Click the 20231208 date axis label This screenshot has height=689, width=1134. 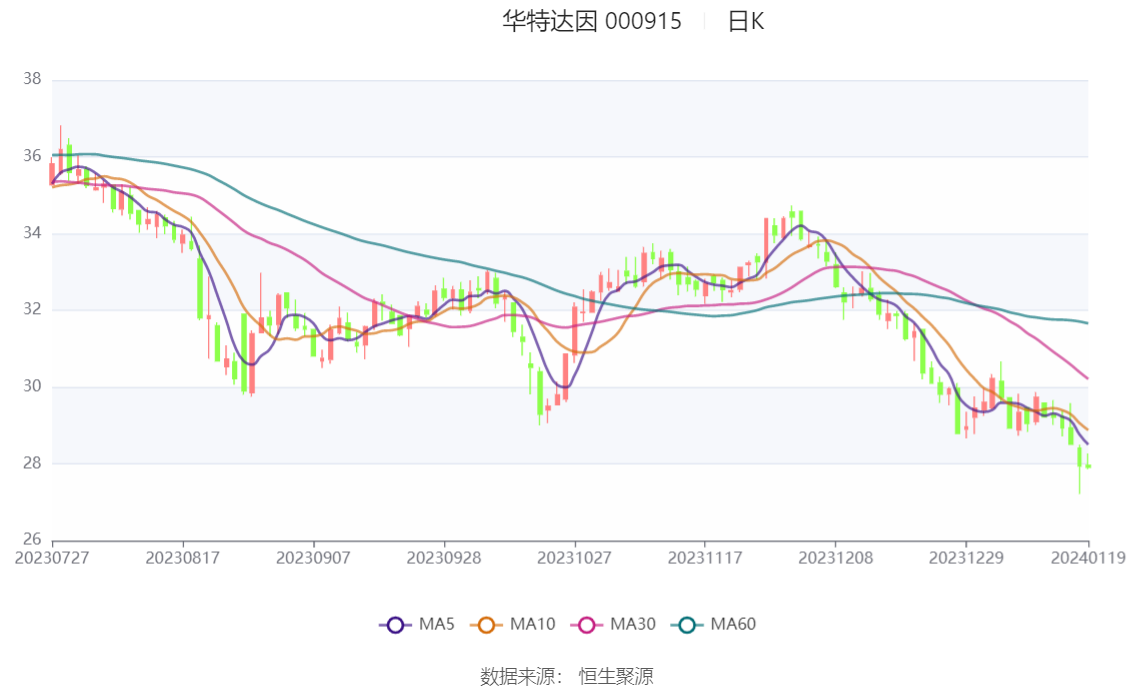pyautogui.click(x=835, y=558)
